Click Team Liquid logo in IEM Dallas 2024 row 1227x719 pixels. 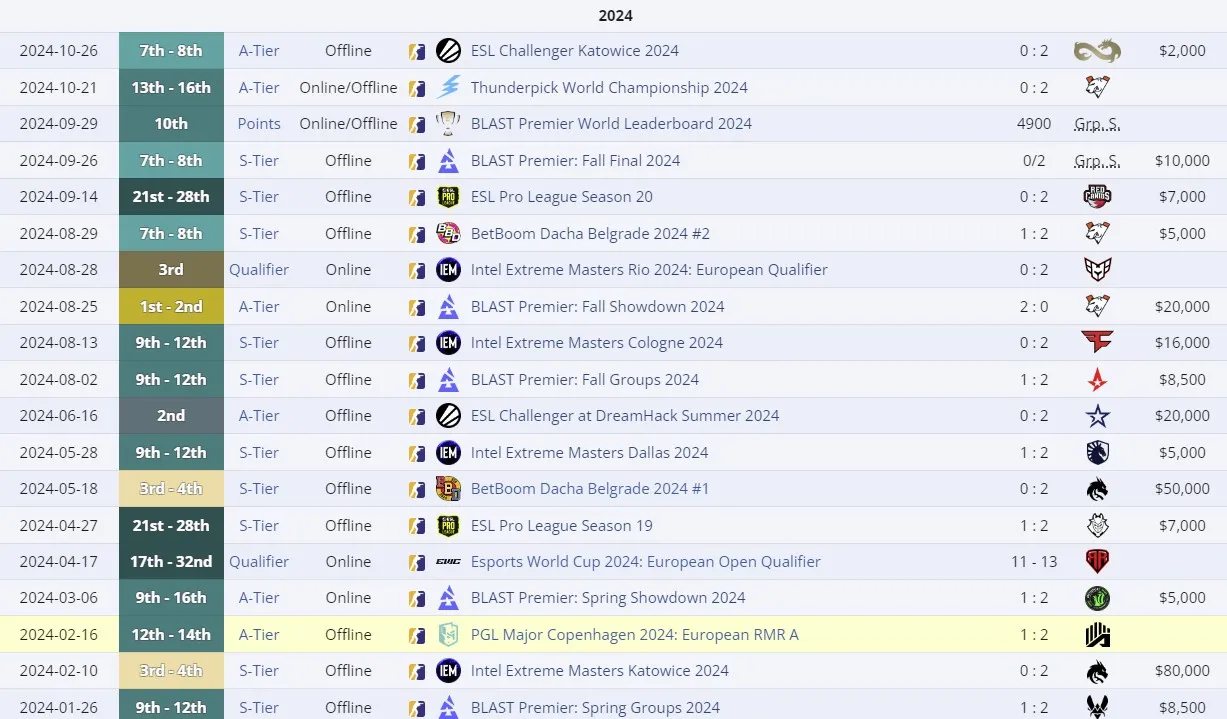(1097, 452)
